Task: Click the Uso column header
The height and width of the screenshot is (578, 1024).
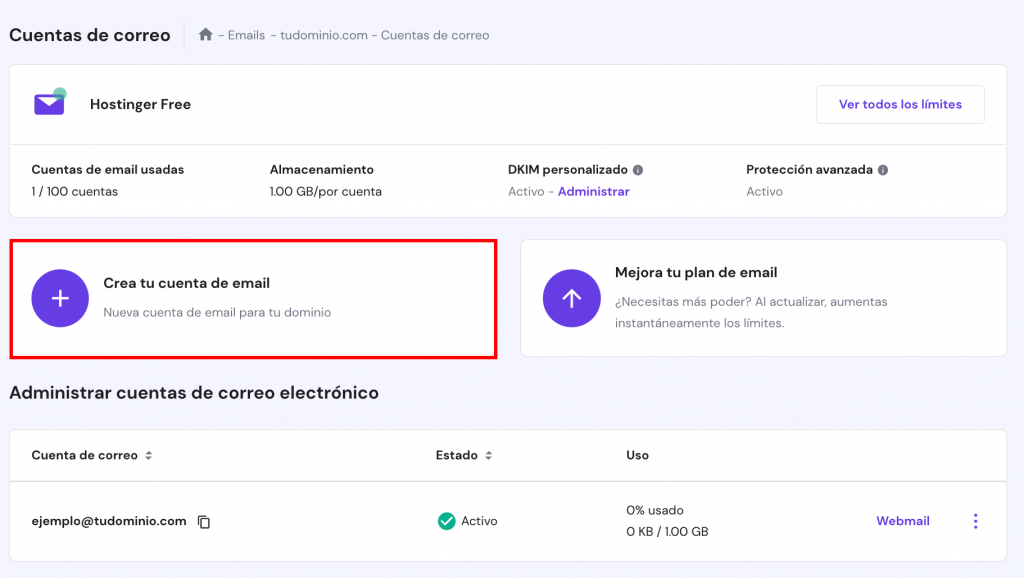Action: (x=637, y=455)
